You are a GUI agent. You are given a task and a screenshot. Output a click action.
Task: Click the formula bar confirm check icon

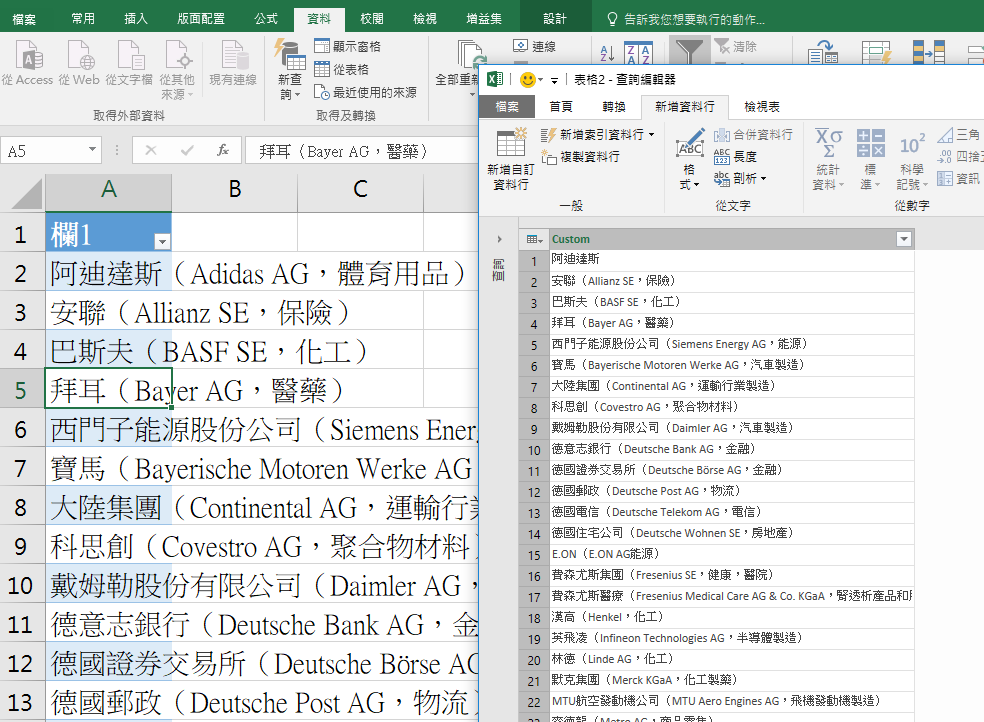[186, 151]
